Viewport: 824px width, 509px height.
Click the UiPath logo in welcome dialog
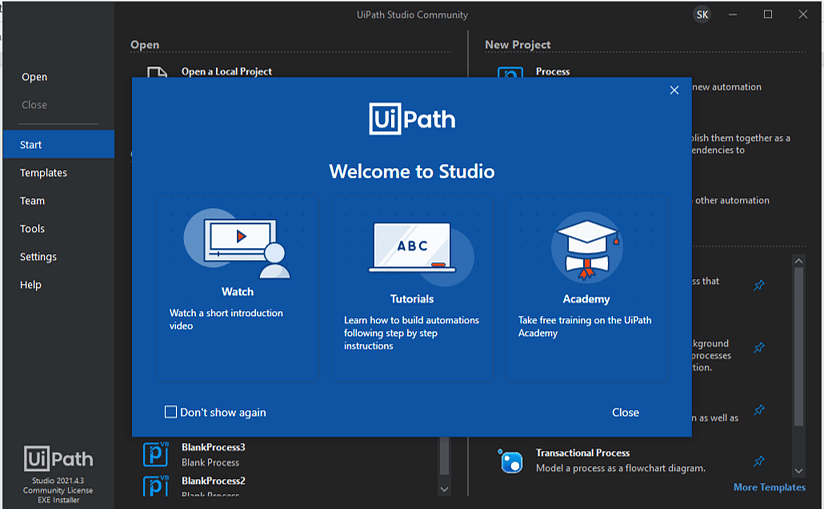click(x=412, y=119)
